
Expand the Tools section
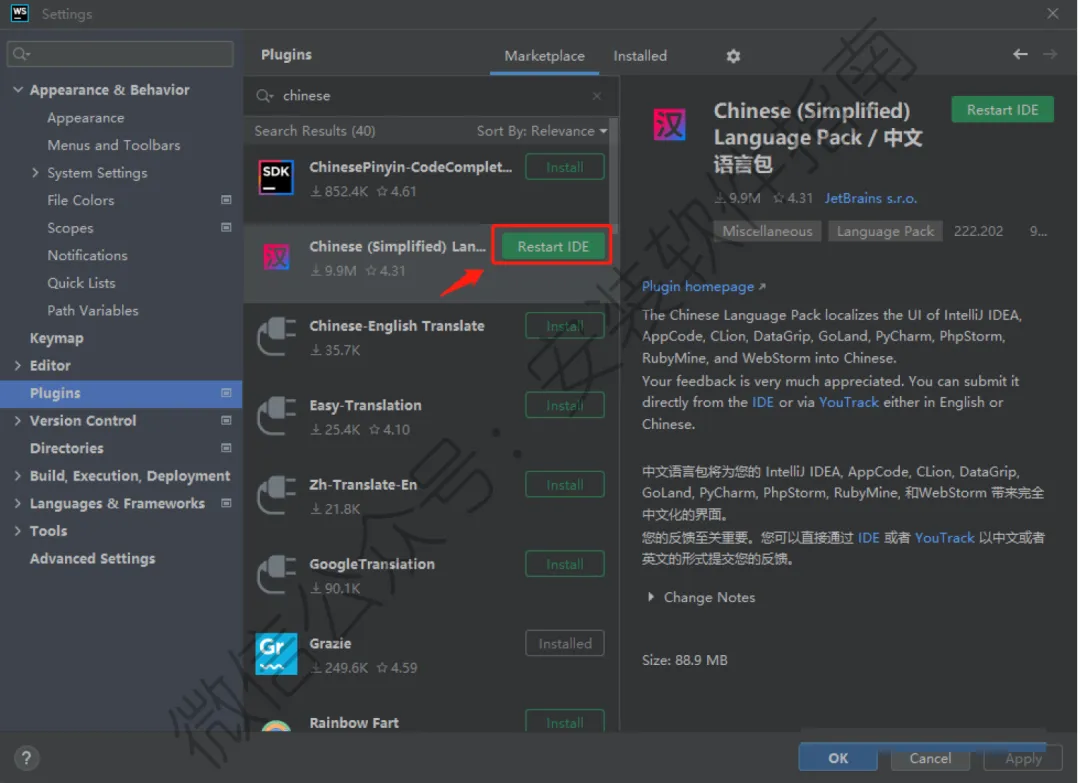coord(18,530)
